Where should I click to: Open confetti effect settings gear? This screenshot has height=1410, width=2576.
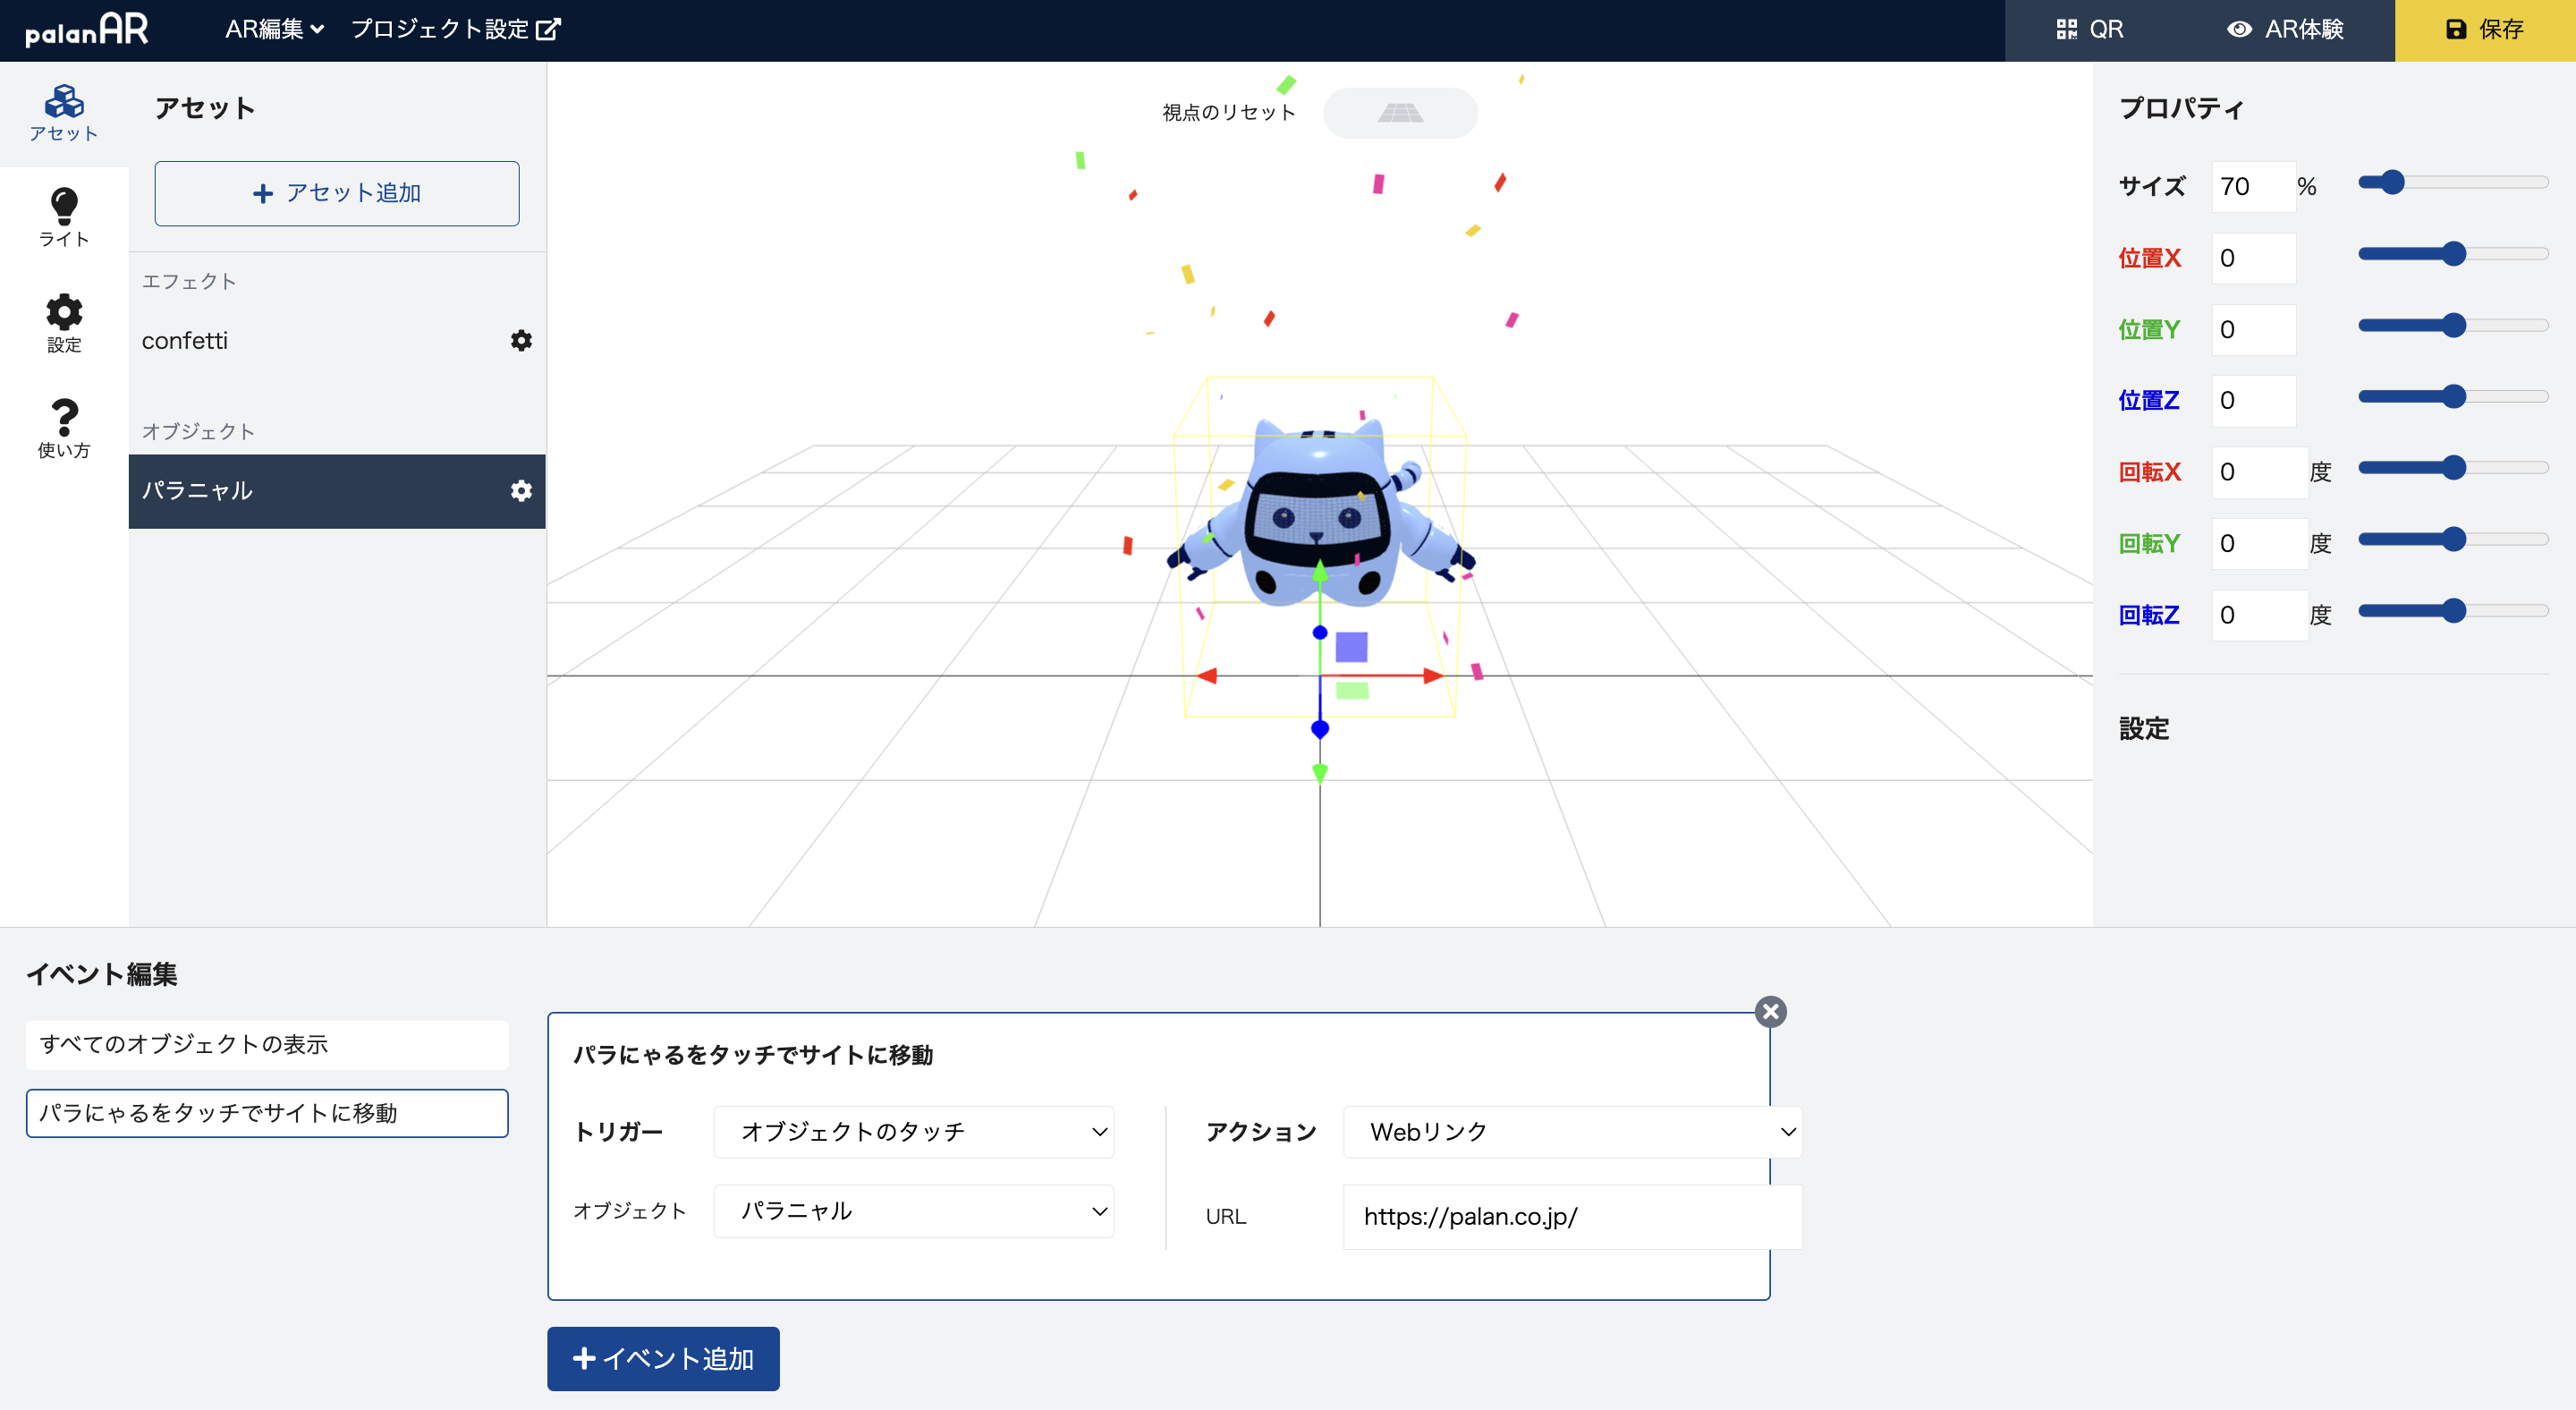point(521,341)
